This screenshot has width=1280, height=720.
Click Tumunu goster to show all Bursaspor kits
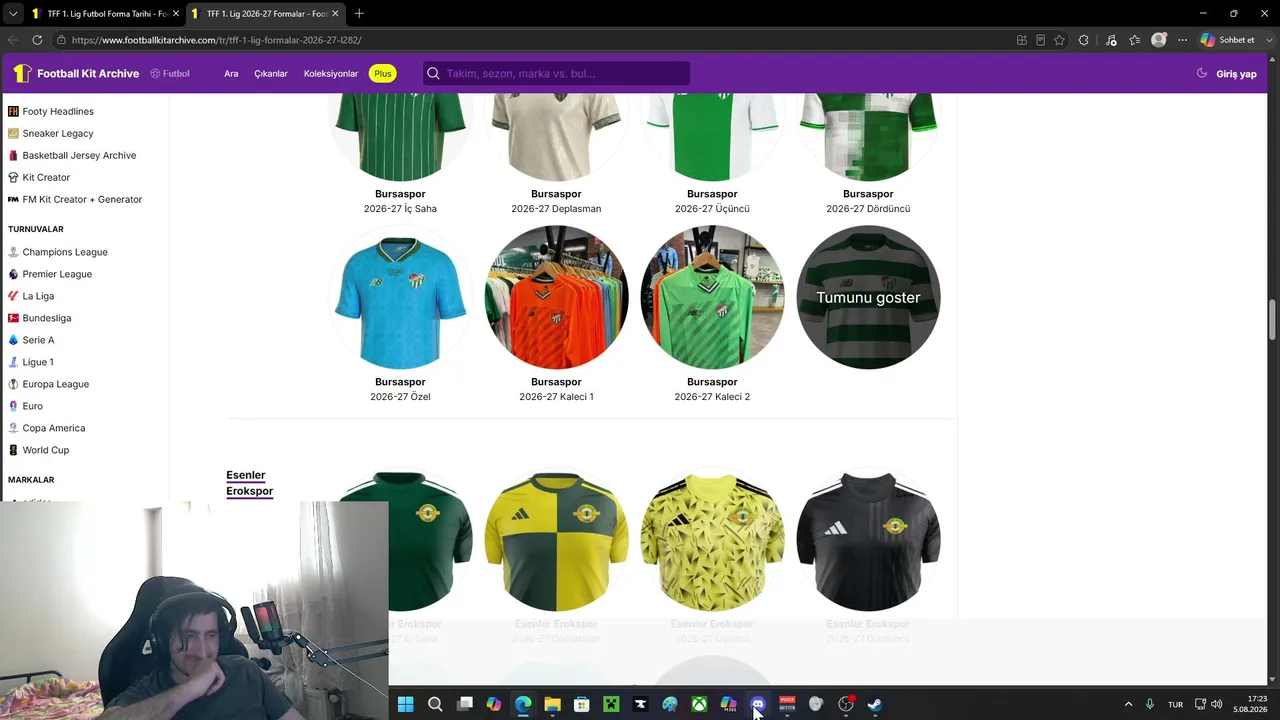(868, 297)
